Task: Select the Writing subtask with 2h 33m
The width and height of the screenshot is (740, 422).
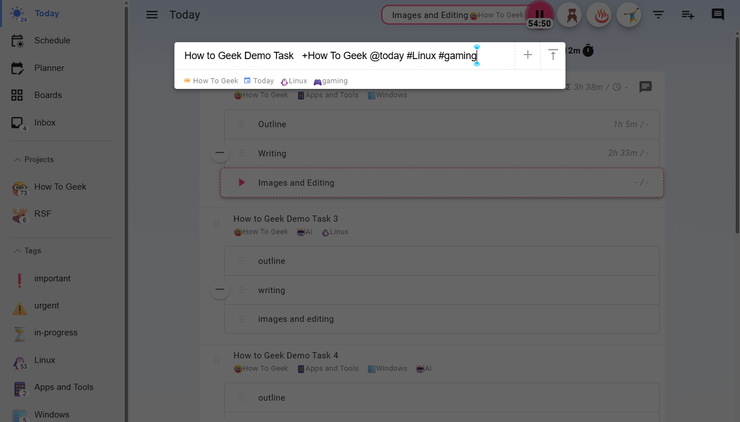Action: click(442, 153)
